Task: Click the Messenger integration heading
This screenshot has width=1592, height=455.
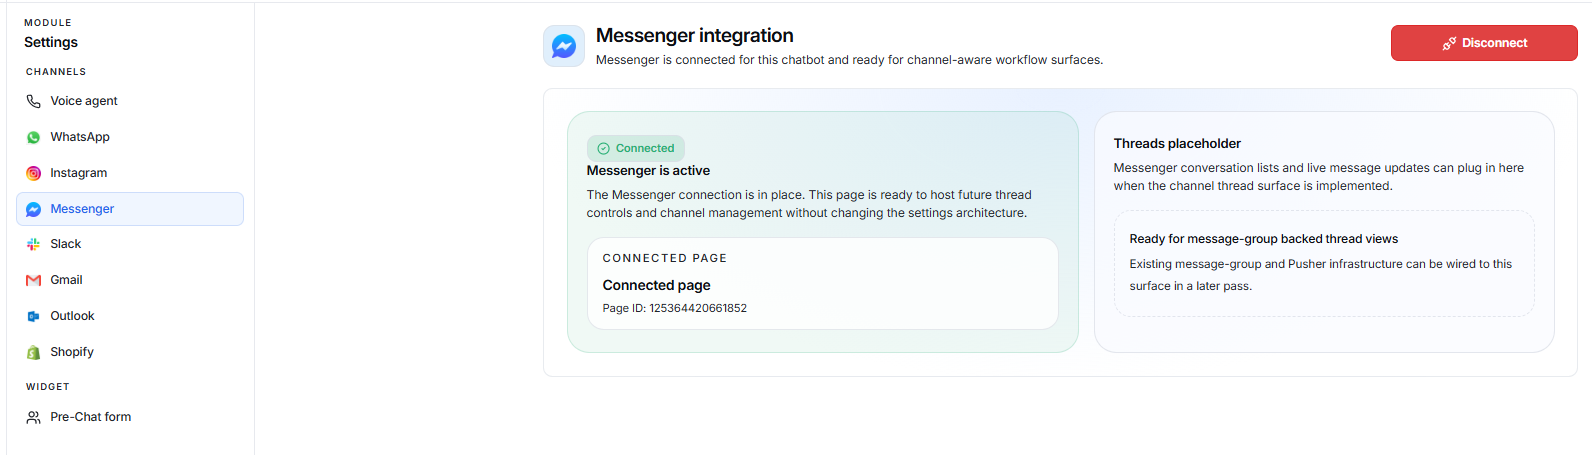Action: pos(695,35)
